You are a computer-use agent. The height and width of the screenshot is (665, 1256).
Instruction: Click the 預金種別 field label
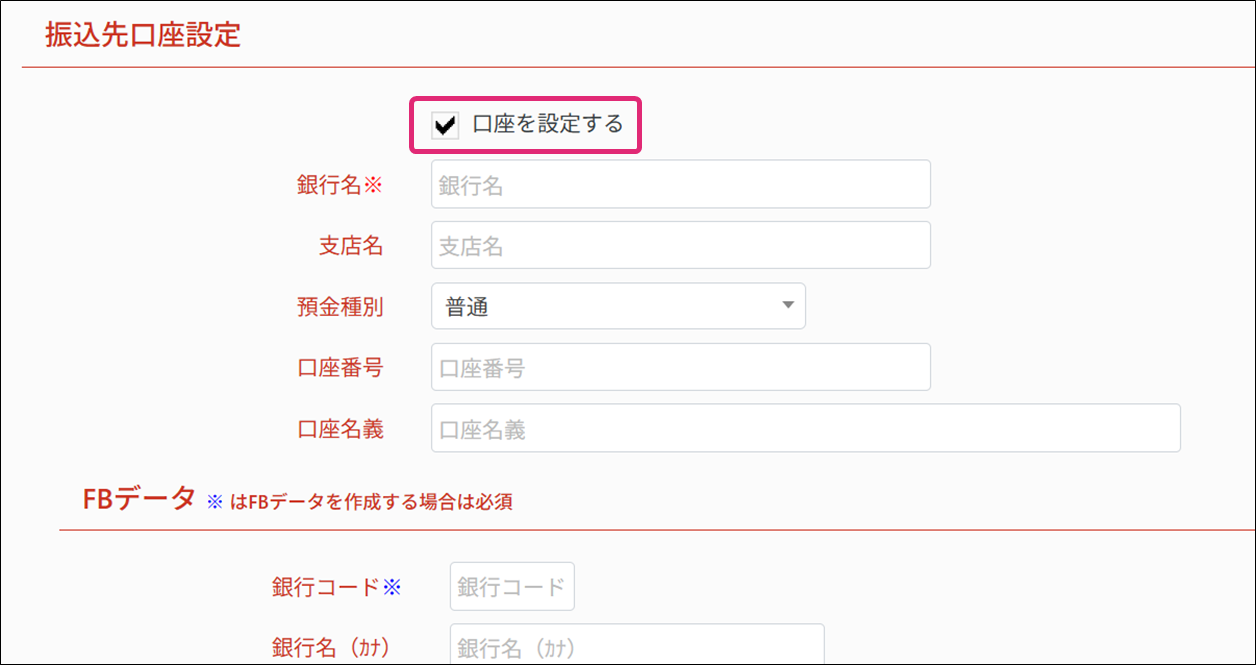pyautogui.click(x=339, y=307)
